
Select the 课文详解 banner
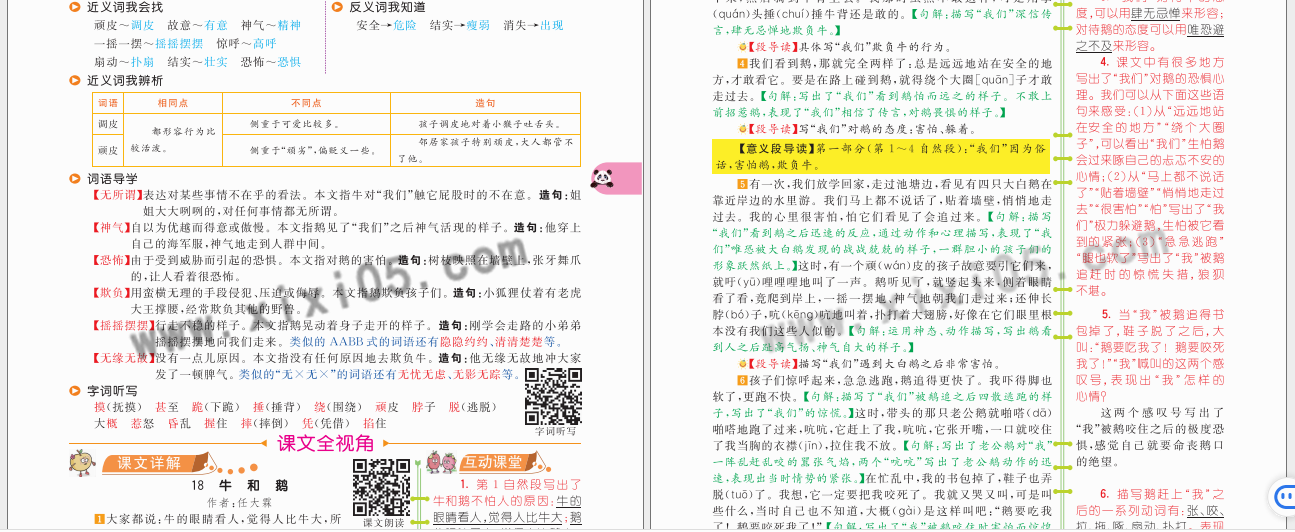click(x=150, y=463)
